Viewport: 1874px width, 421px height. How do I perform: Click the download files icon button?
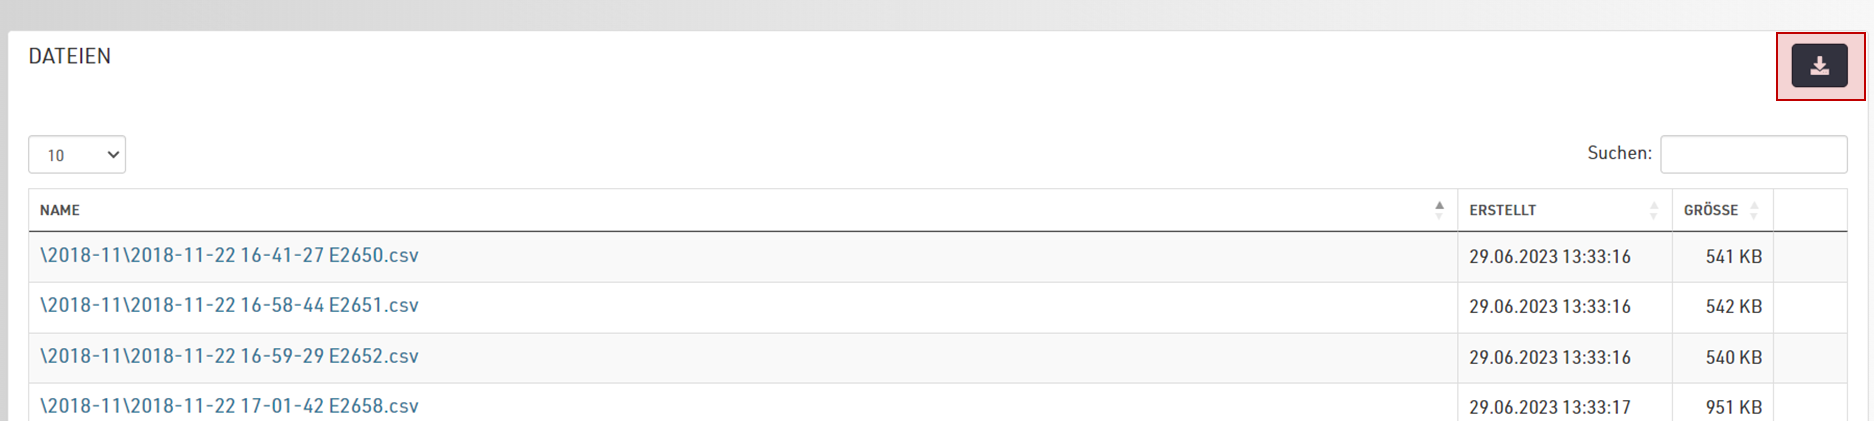1819,66
